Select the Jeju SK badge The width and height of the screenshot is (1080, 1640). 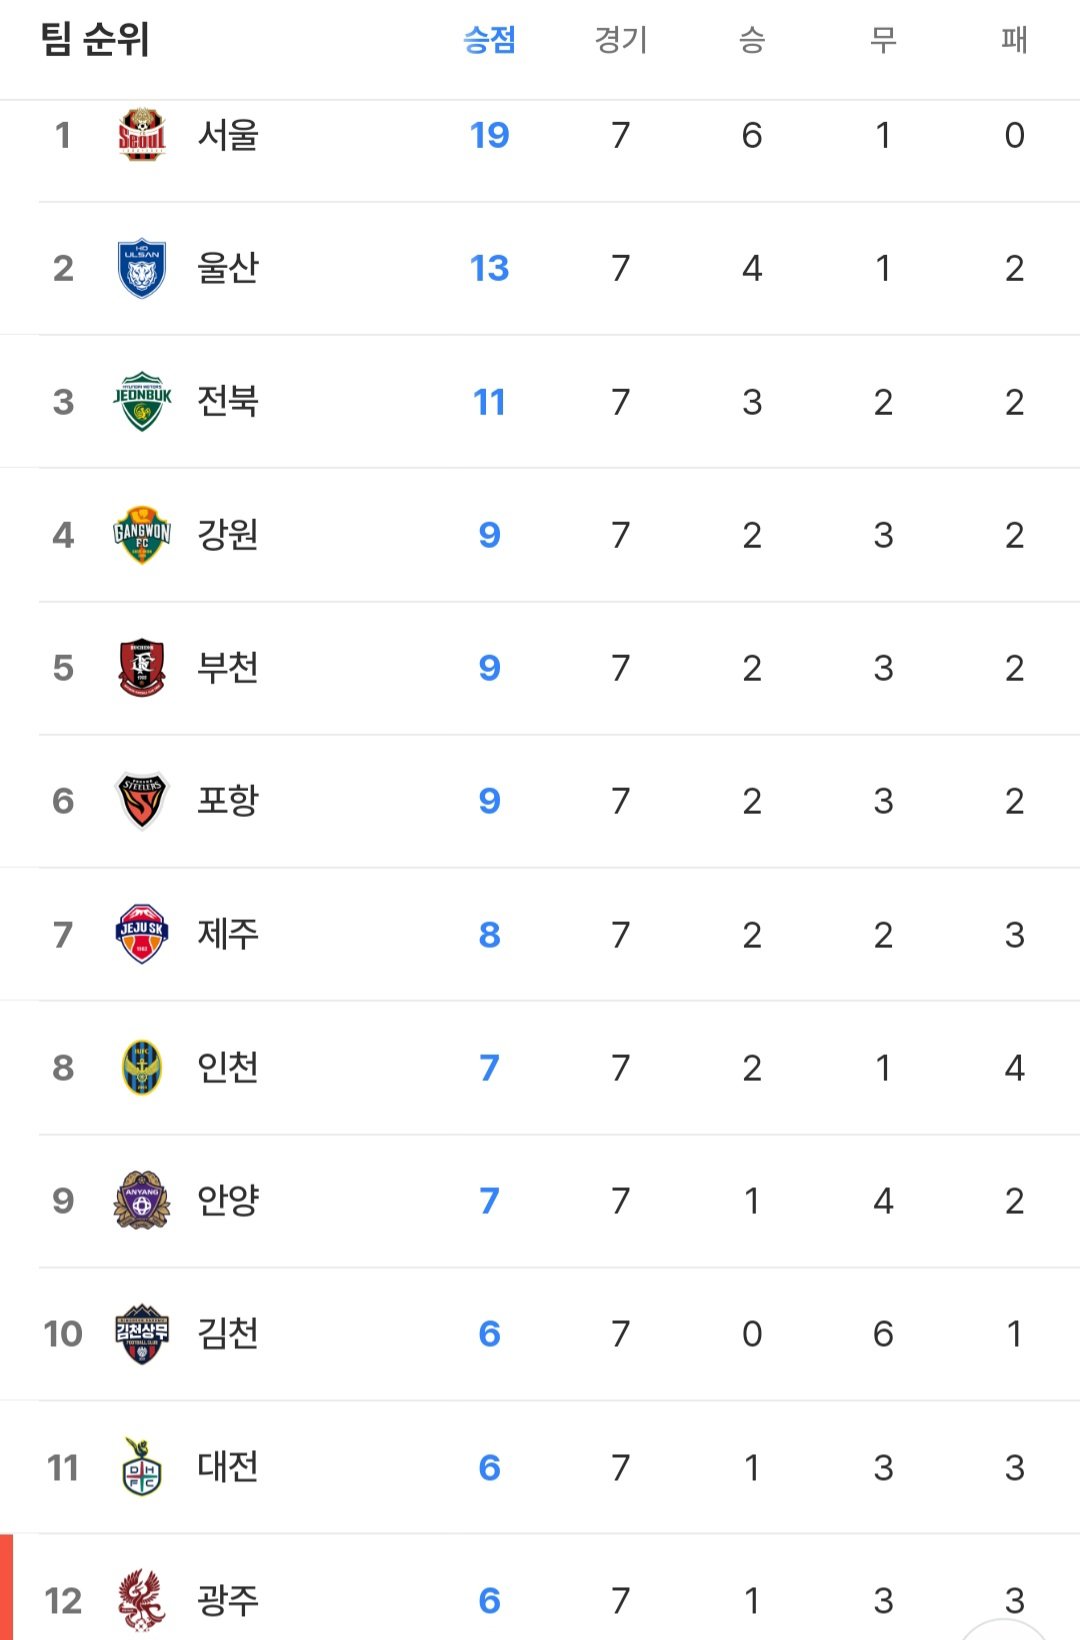(x=141, y=934)
